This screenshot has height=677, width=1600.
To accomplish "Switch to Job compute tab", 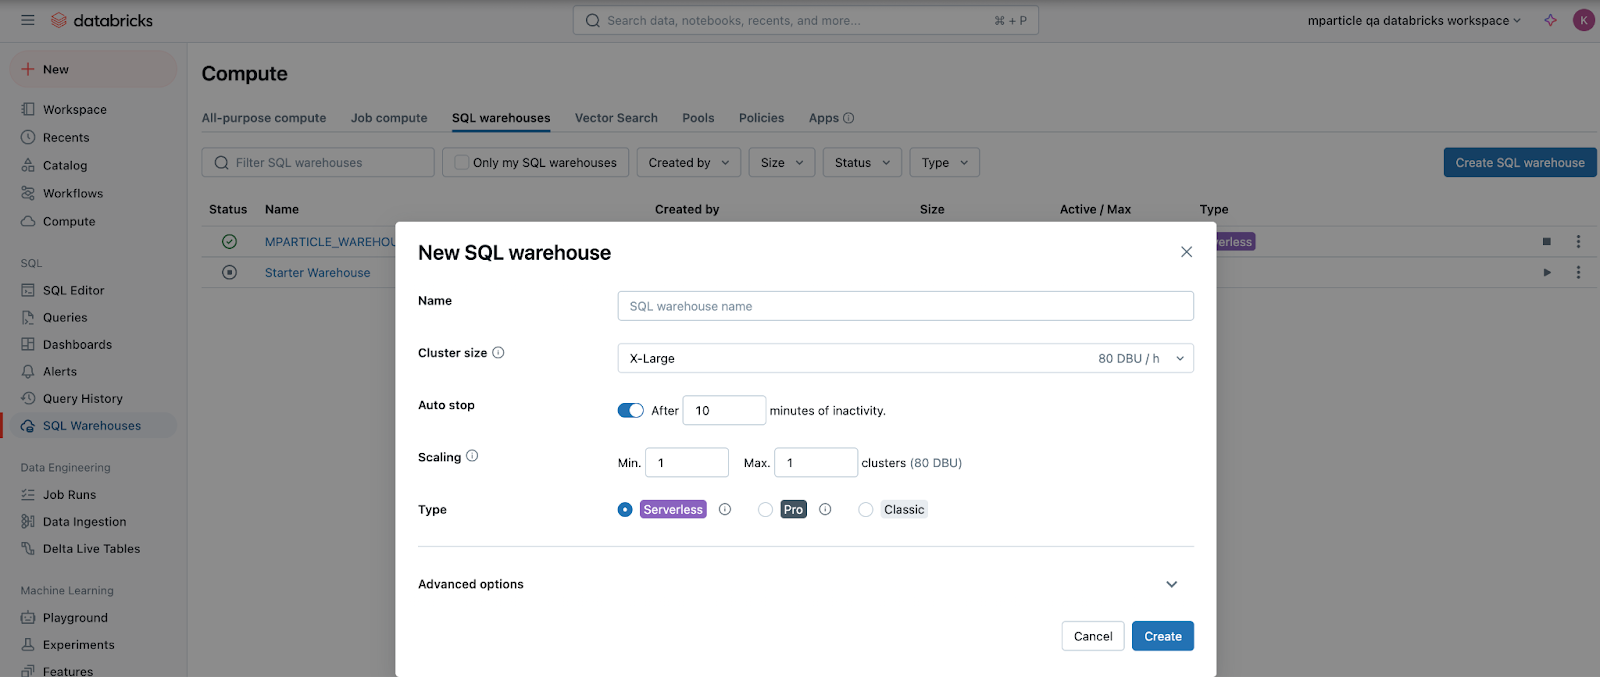I will click(x=389, y=118).
